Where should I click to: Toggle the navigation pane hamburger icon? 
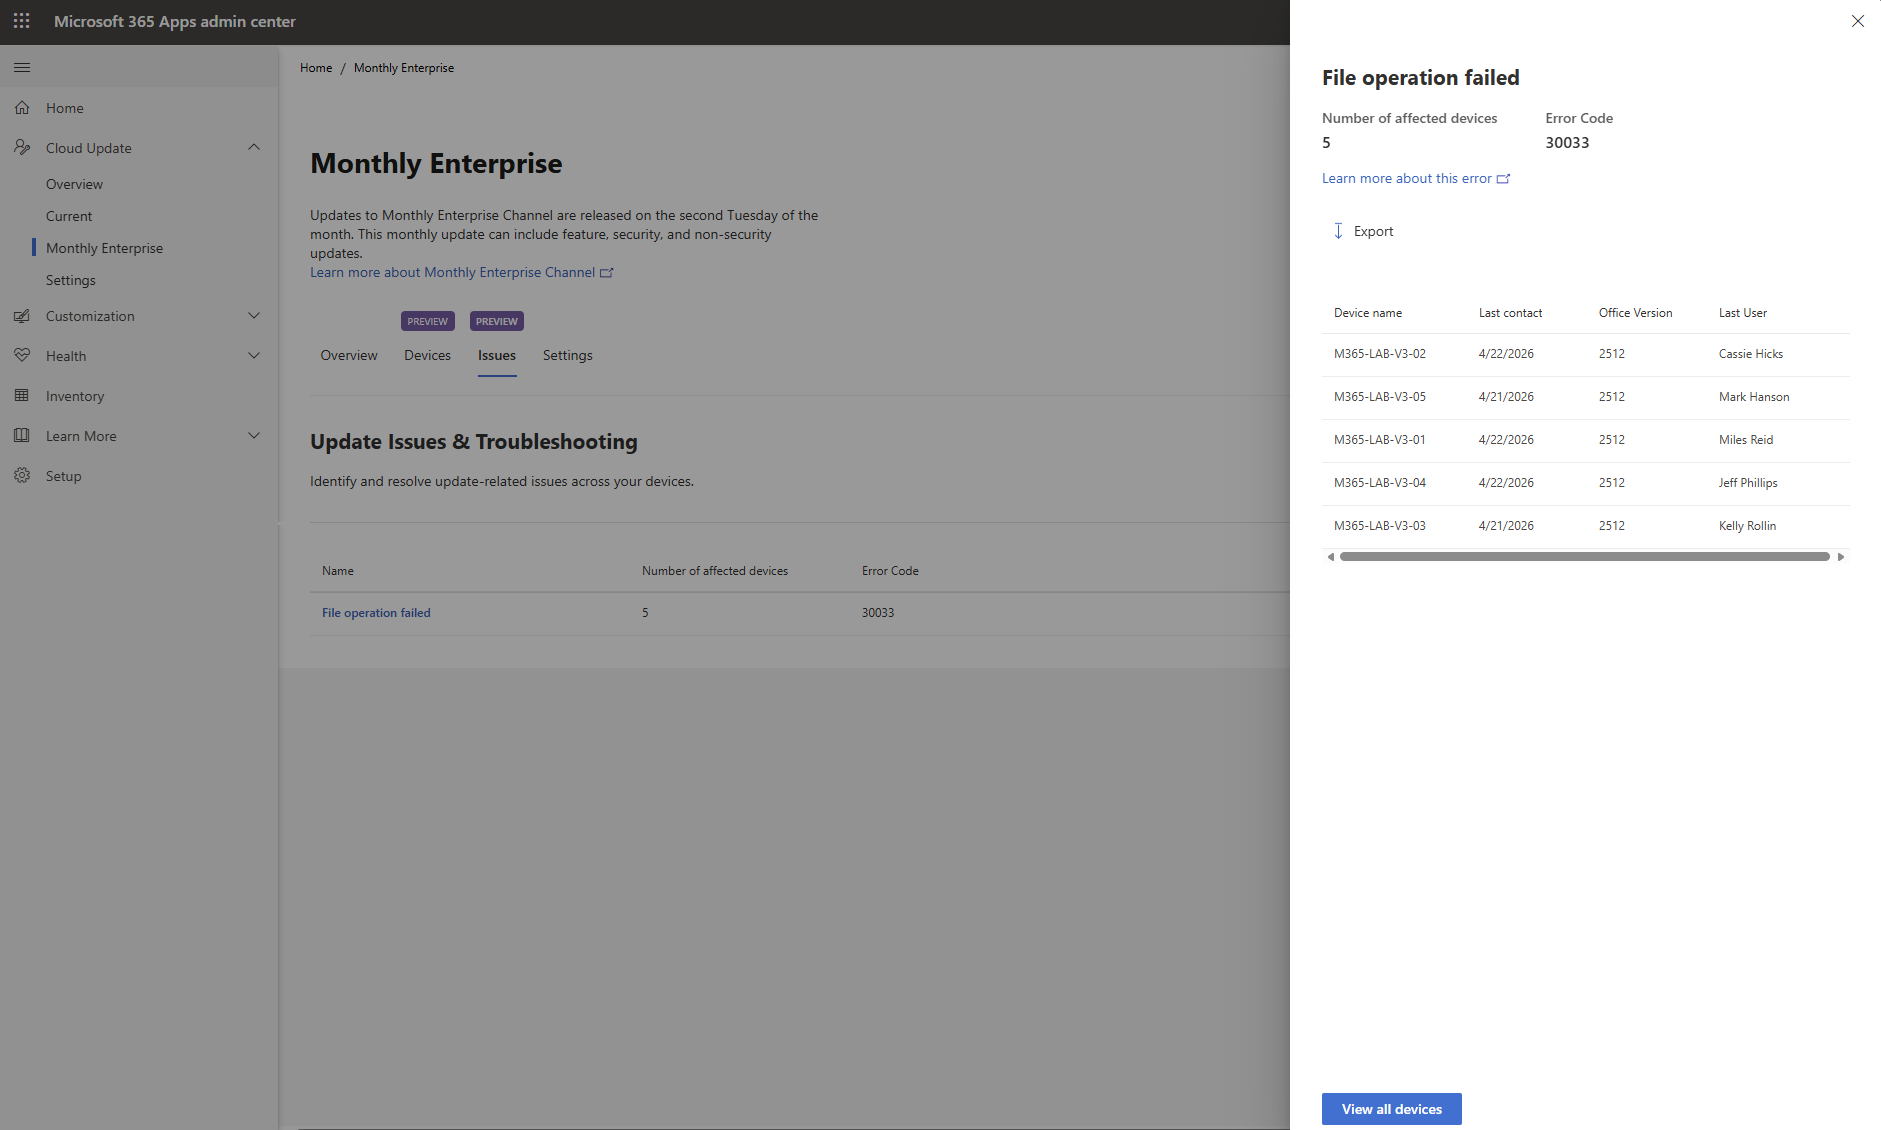pos(21,67)
